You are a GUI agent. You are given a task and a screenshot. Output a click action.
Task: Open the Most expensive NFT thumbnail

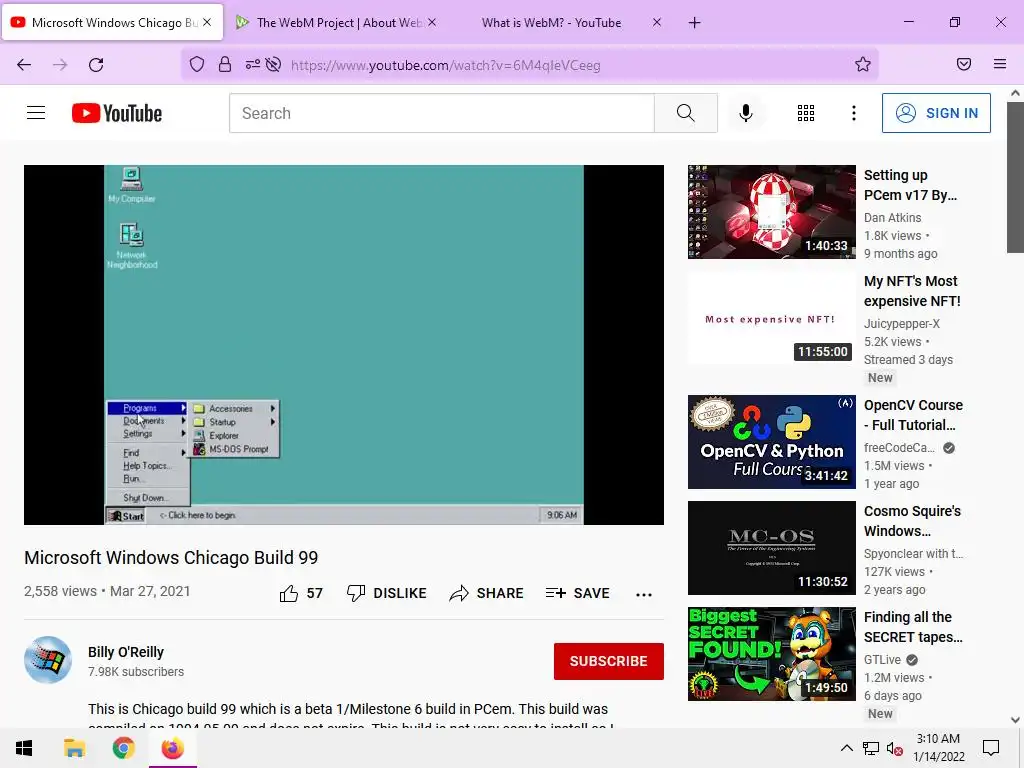771,317
